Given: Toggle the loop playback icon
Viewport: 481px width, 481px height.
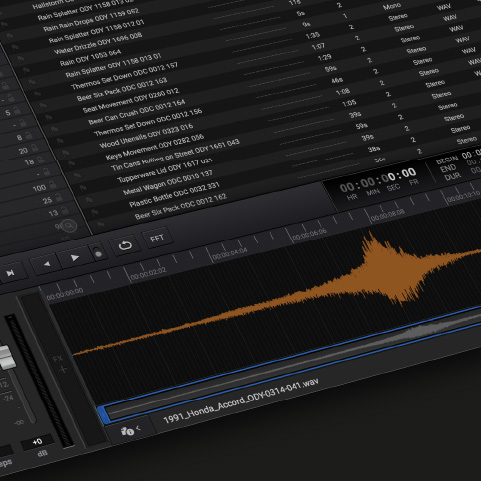Looking at the screenshot, I should point(125,246).
